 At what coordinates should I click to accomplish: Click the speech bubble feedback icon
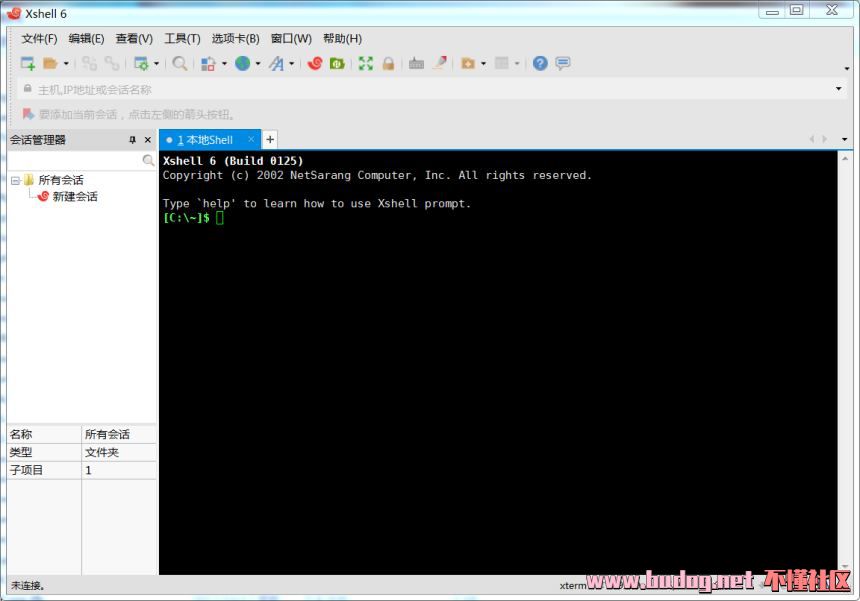coord(563,63)
